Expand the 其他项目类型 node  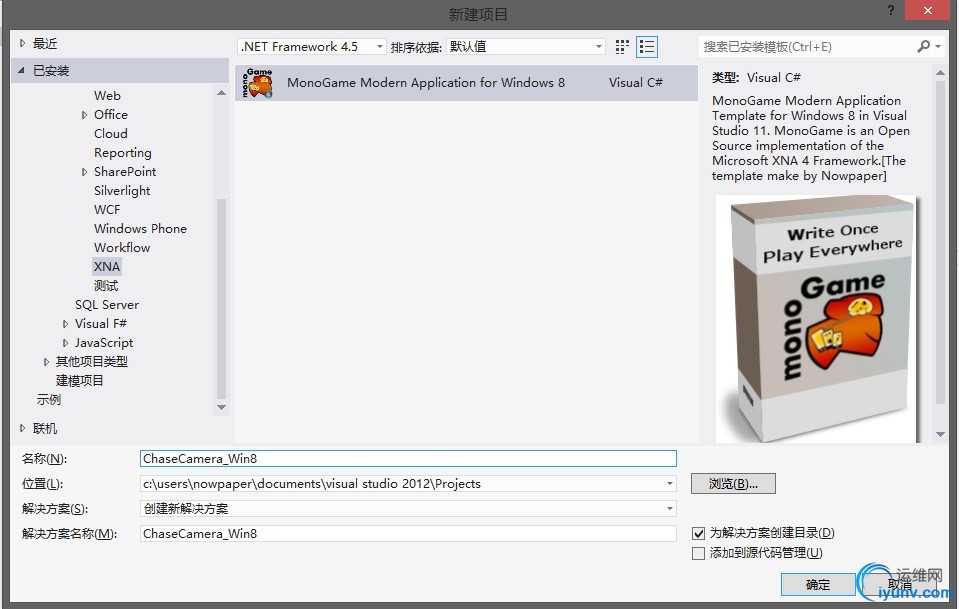pos(46,362)
